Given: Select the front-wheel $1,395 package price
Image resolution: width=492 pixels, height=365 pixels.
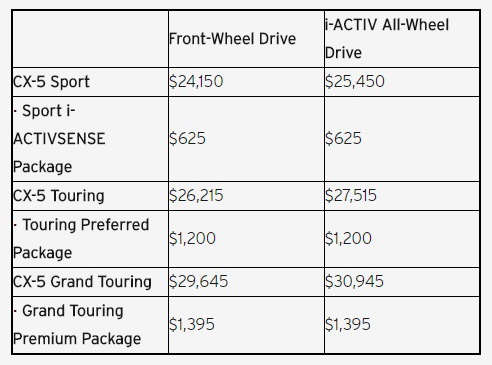Looking at the screenshot, I should [192, 324].
